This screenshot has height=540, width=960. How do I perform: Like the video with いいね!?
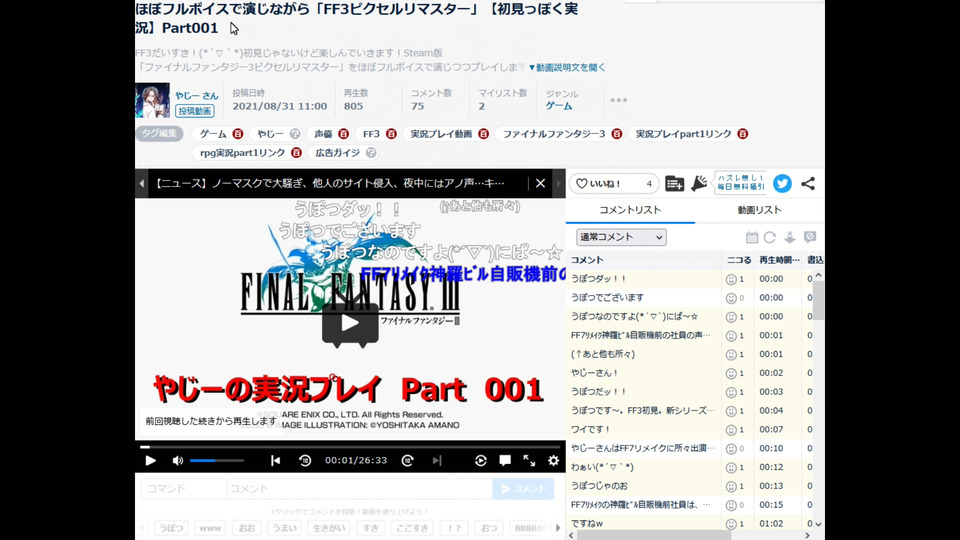(614, 183)
